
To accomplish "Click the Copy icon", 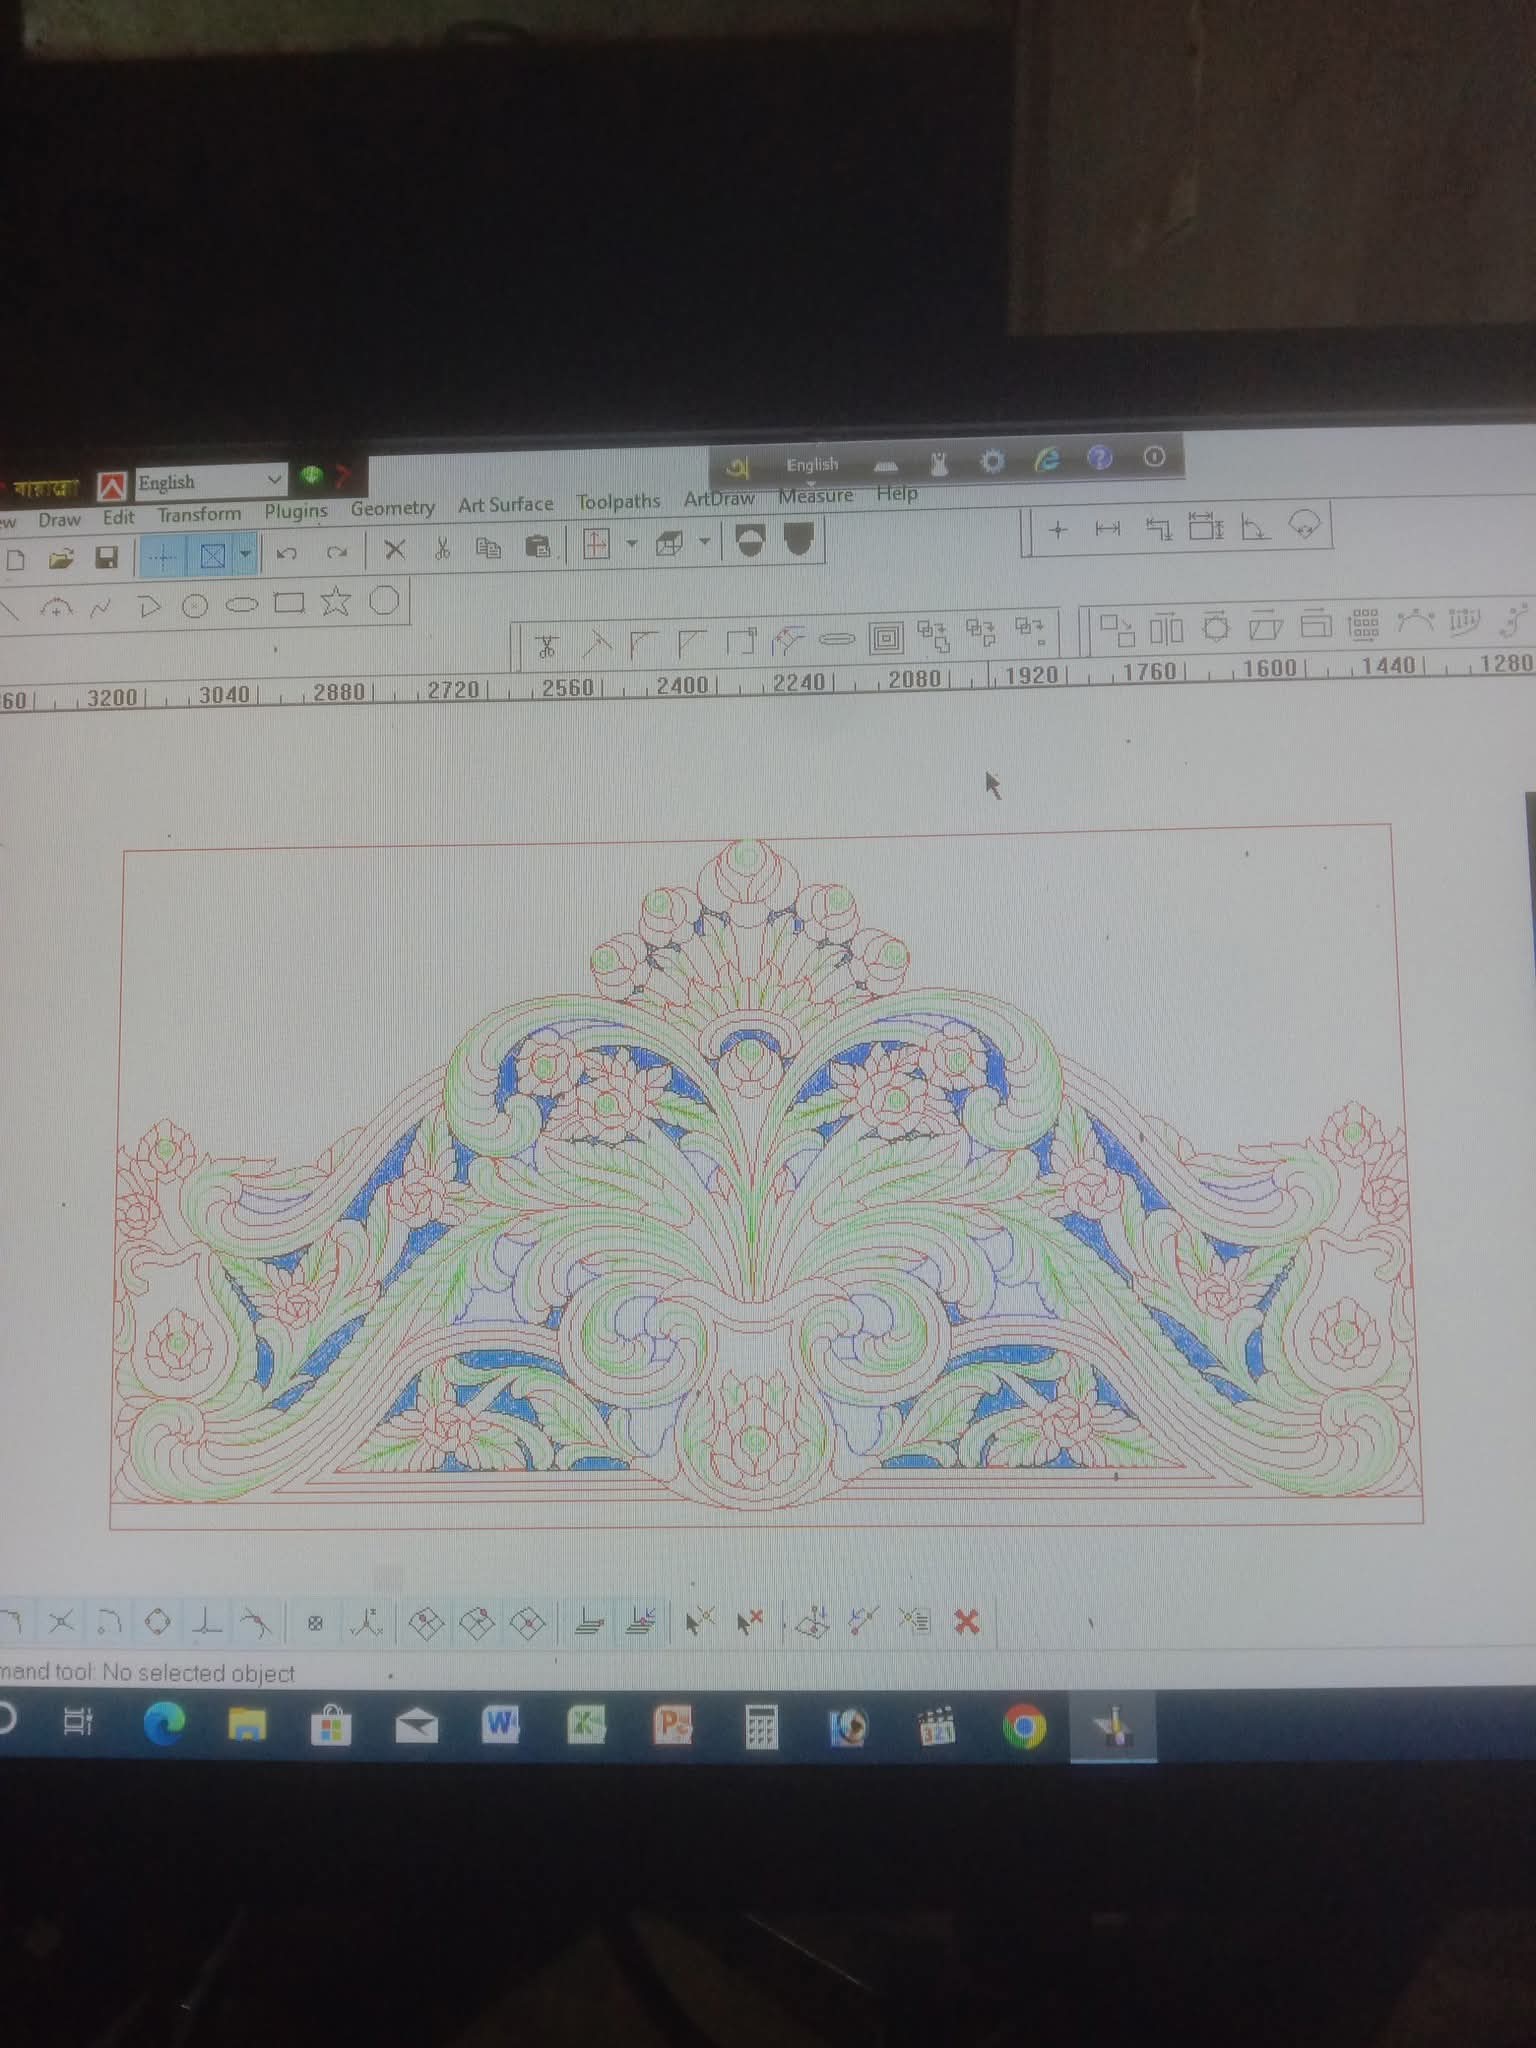I will [488, 547].
